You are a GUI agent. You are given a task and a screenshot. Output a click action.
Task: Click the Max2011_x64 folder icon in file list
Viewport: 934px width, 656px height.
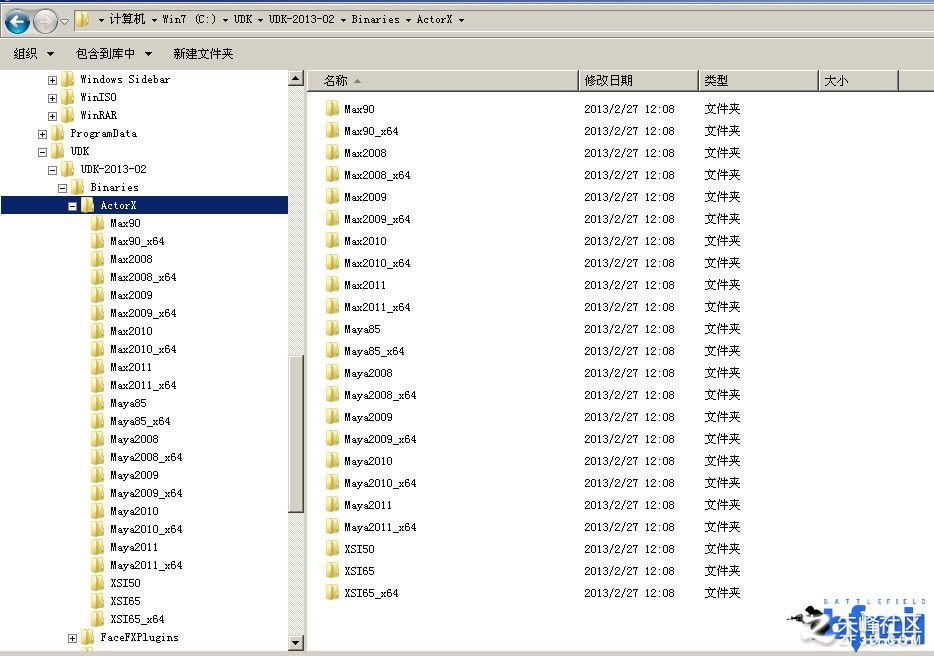[x=332, y=307]
